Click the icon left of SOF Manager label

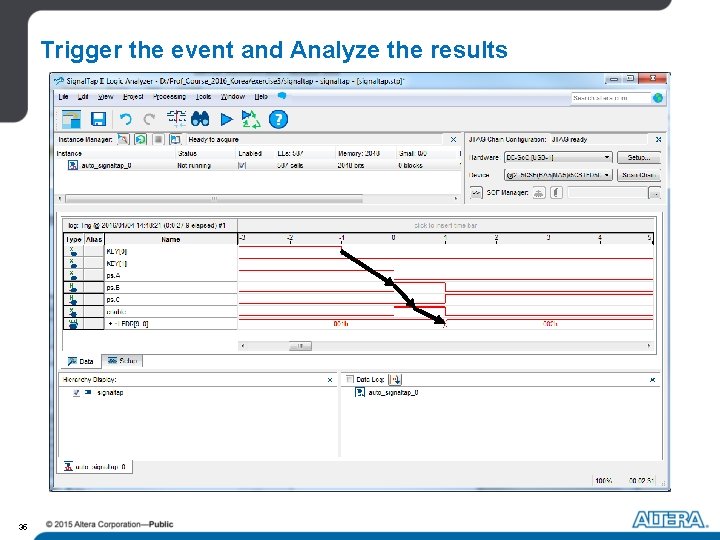tap(476, 193)
